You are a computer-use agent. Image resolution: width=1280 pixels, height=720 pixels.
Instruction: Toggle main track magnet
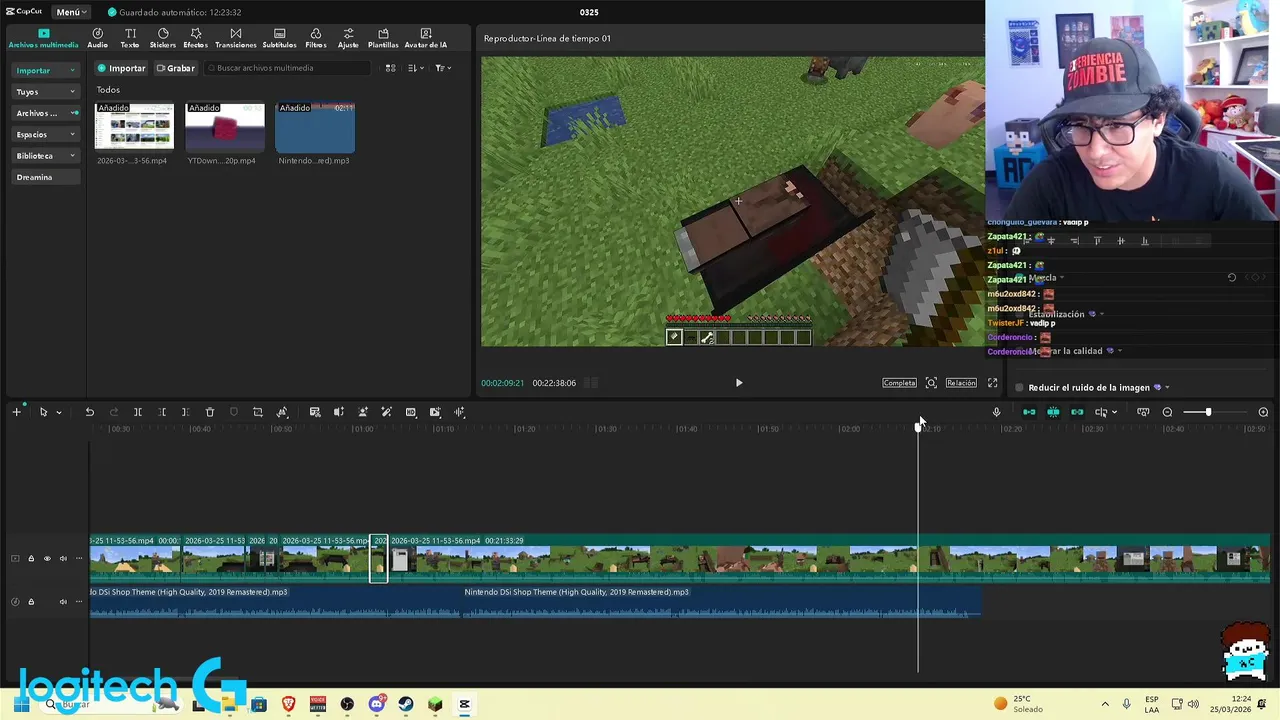click(1029, 412)
